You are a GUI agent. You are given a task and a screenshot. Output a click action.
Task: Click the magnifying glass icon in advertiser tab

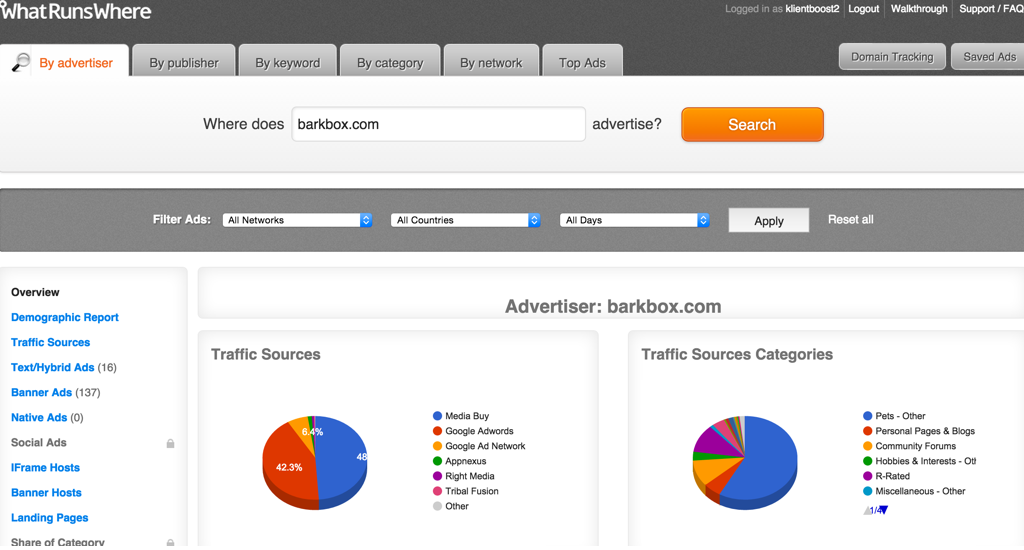pos(21,62)
